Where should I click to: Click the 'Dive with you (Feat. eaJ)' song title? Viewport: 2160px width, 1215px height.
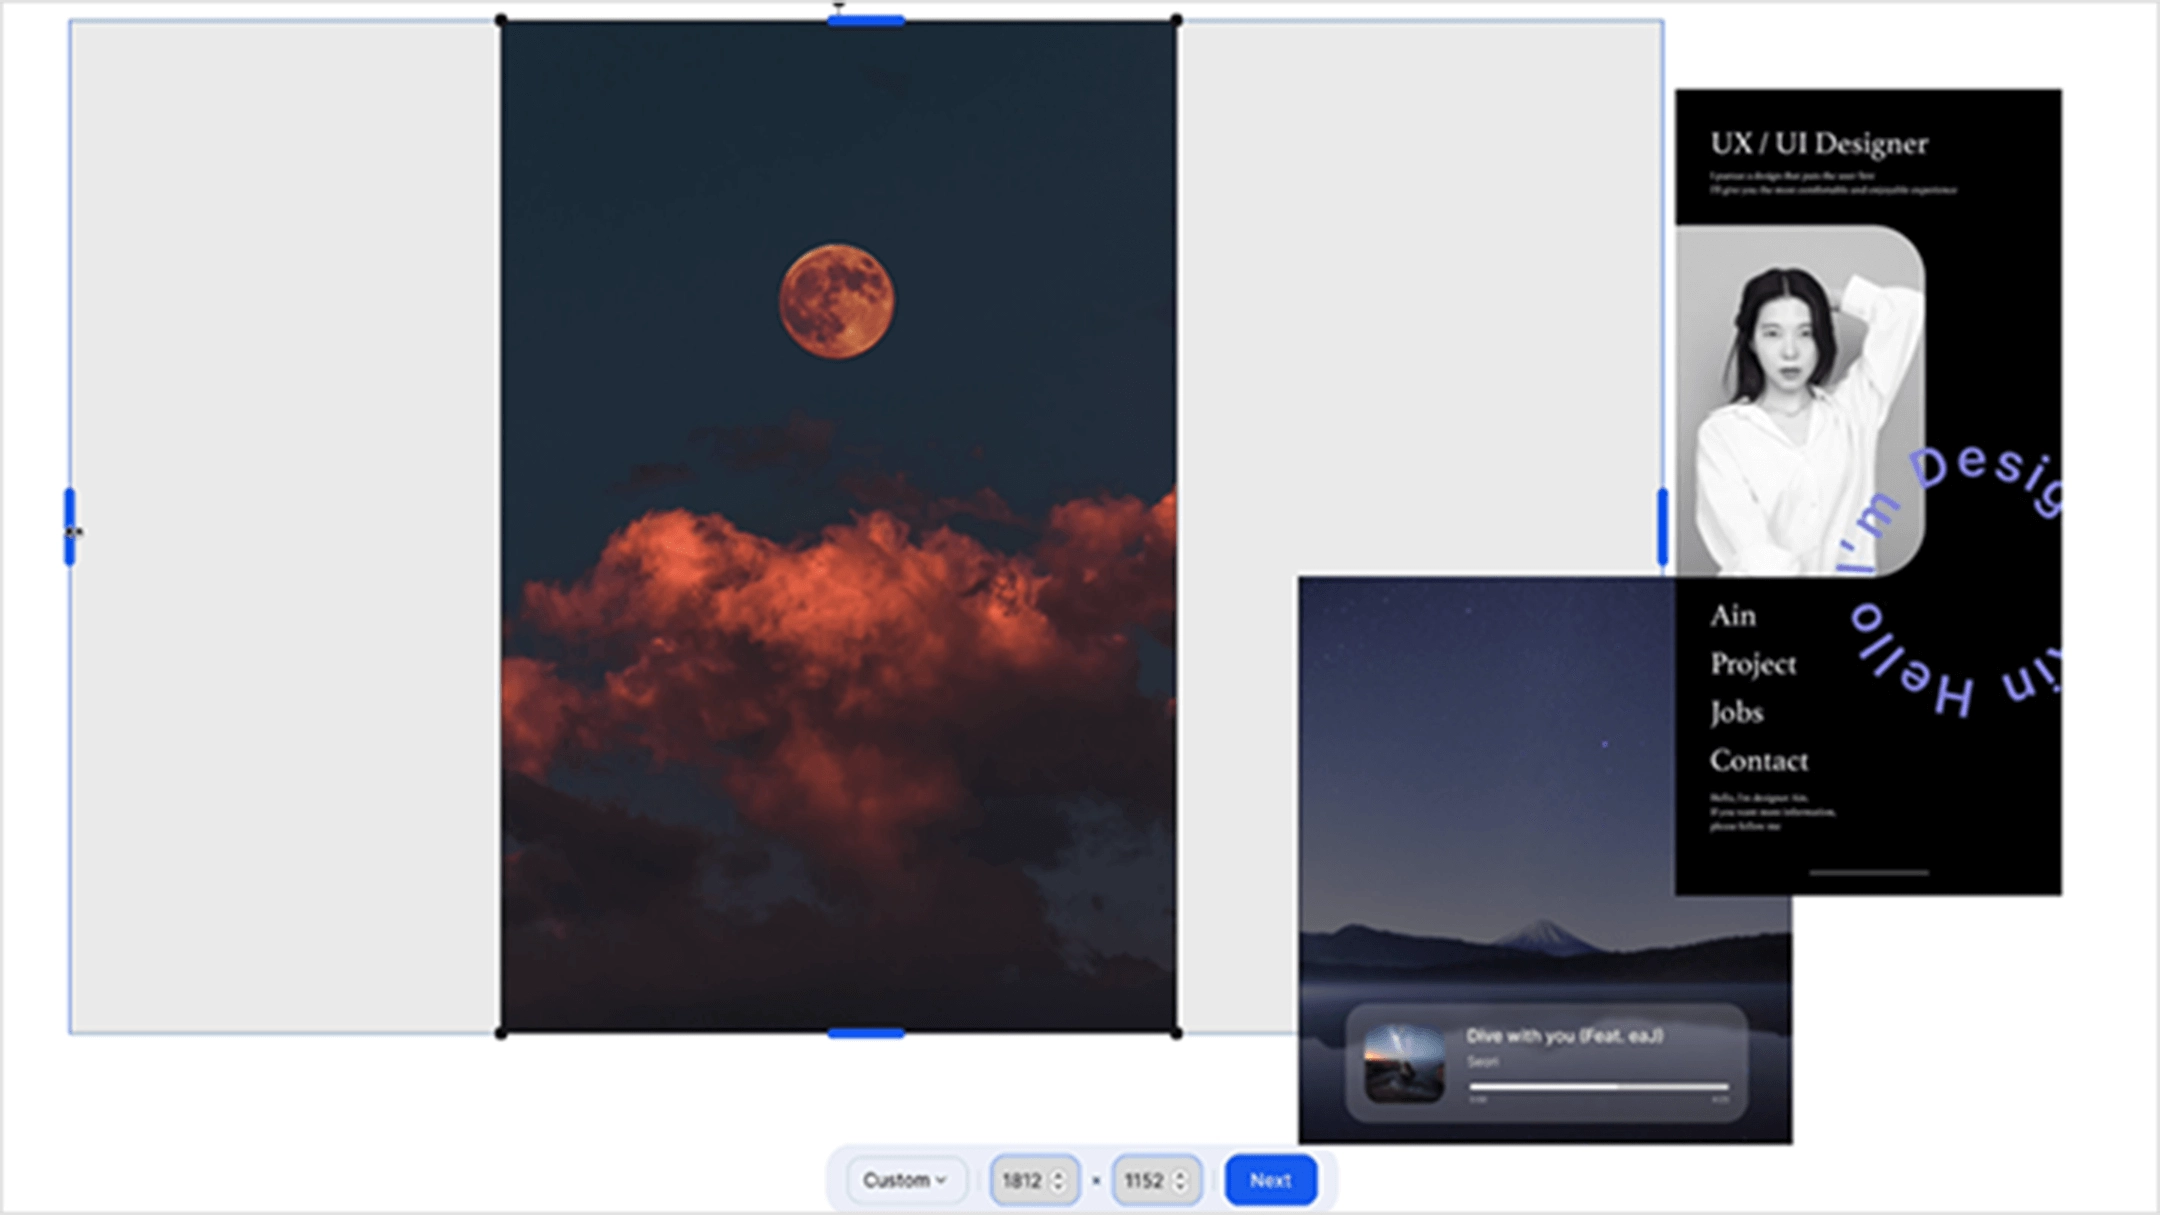pos(1564,1036)
